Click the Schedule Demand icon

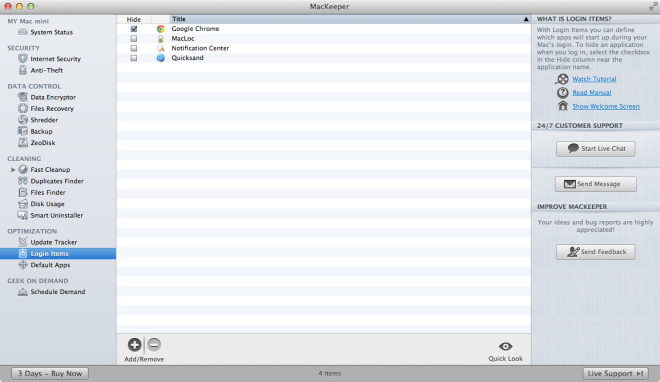[23, 292]
